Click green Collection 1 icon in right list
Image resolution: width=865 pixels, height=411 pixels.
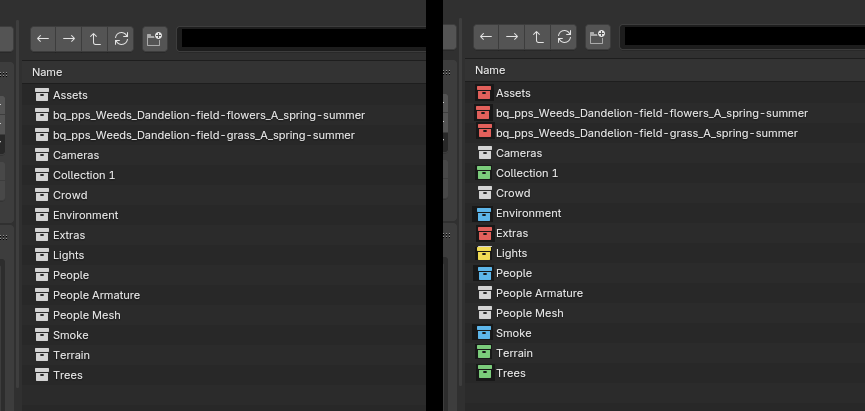(484, 173)
